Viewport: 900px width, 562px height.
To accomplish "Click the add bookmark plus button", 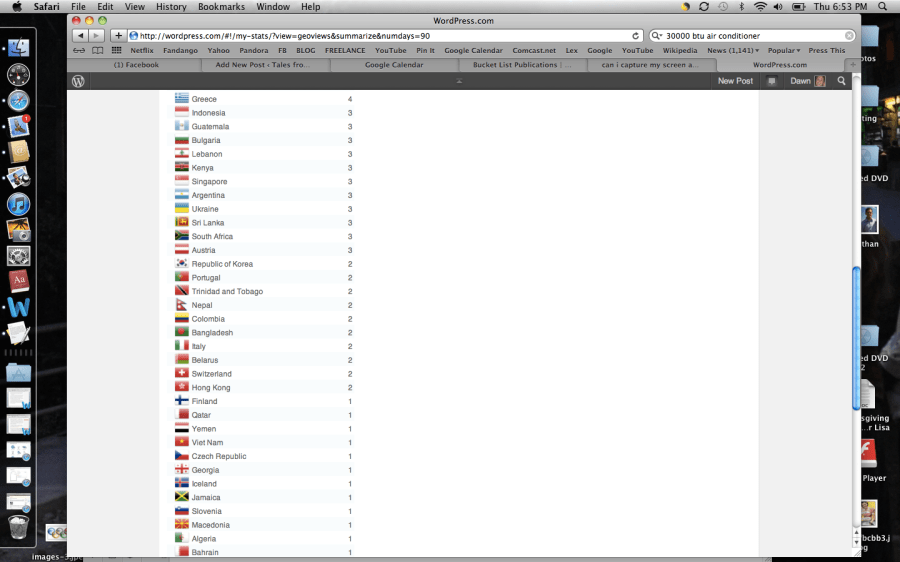I will click(x=119, y=36).
